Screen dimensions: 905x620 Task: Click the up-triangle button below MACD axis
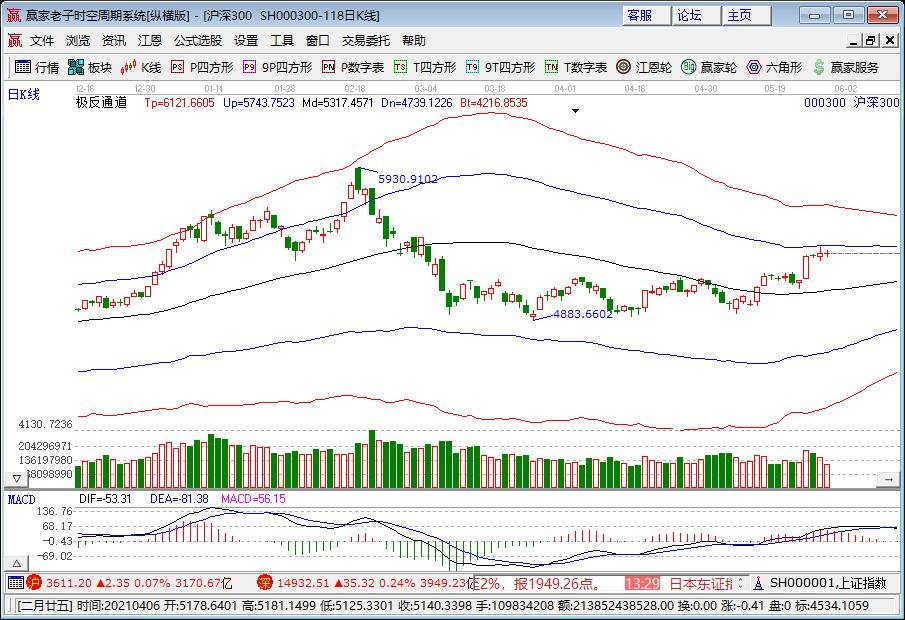(x=17, y=563)
